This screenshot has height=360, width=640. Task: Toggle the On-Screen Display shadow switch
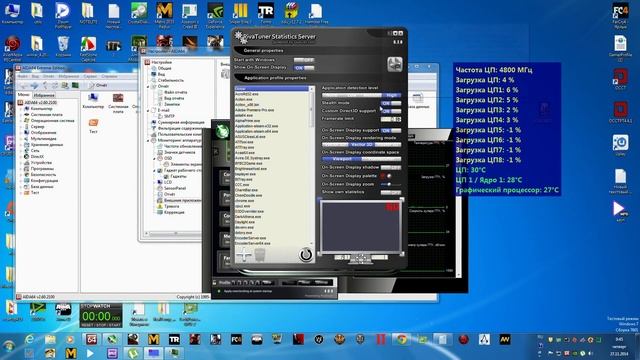pyautogui.click(x=391, y=168)
